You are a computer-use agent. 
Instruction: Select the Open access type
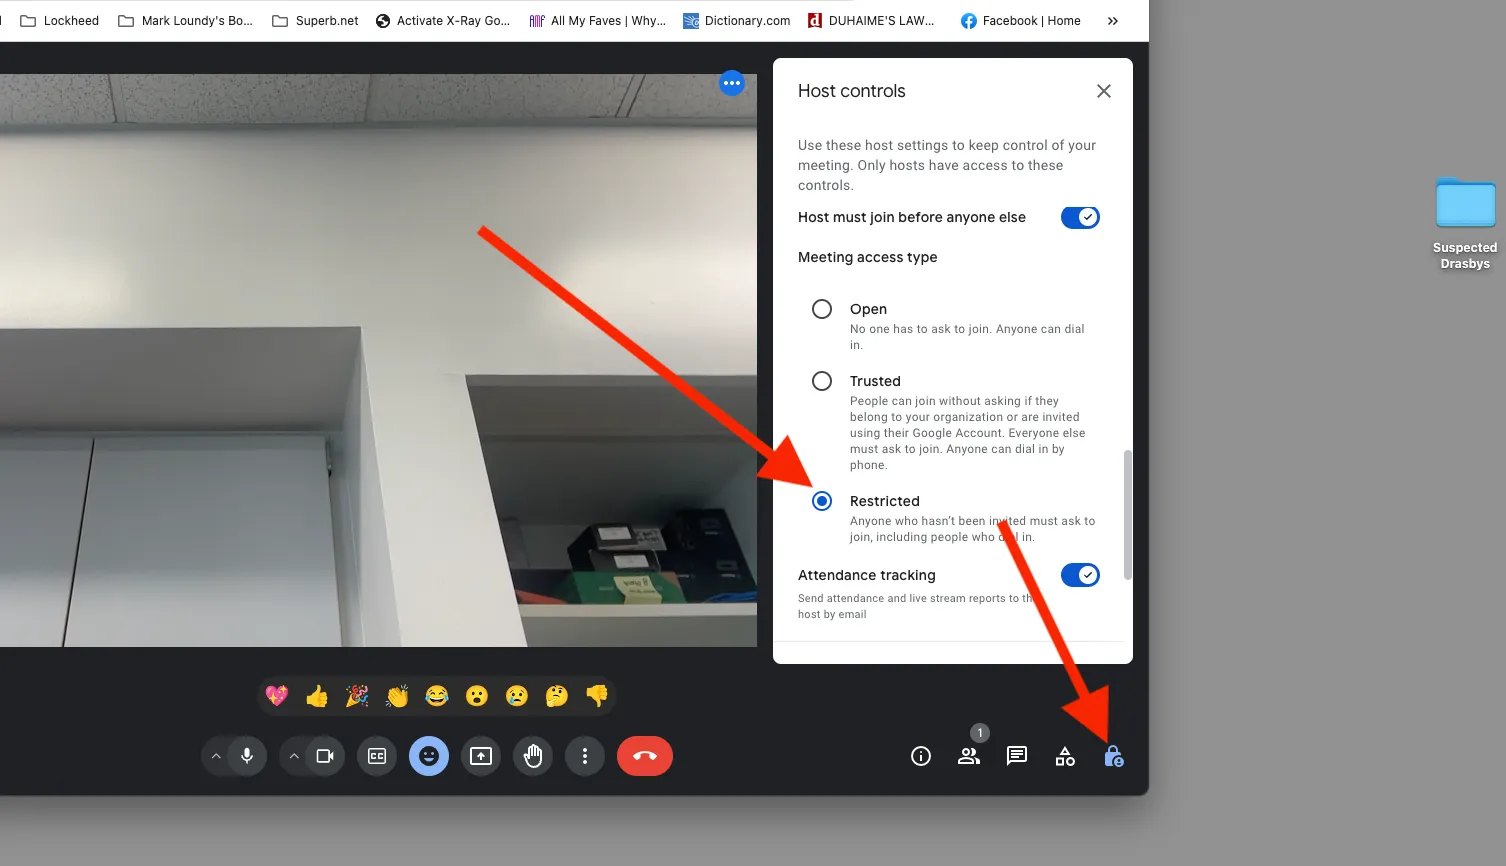coord(822,309)
